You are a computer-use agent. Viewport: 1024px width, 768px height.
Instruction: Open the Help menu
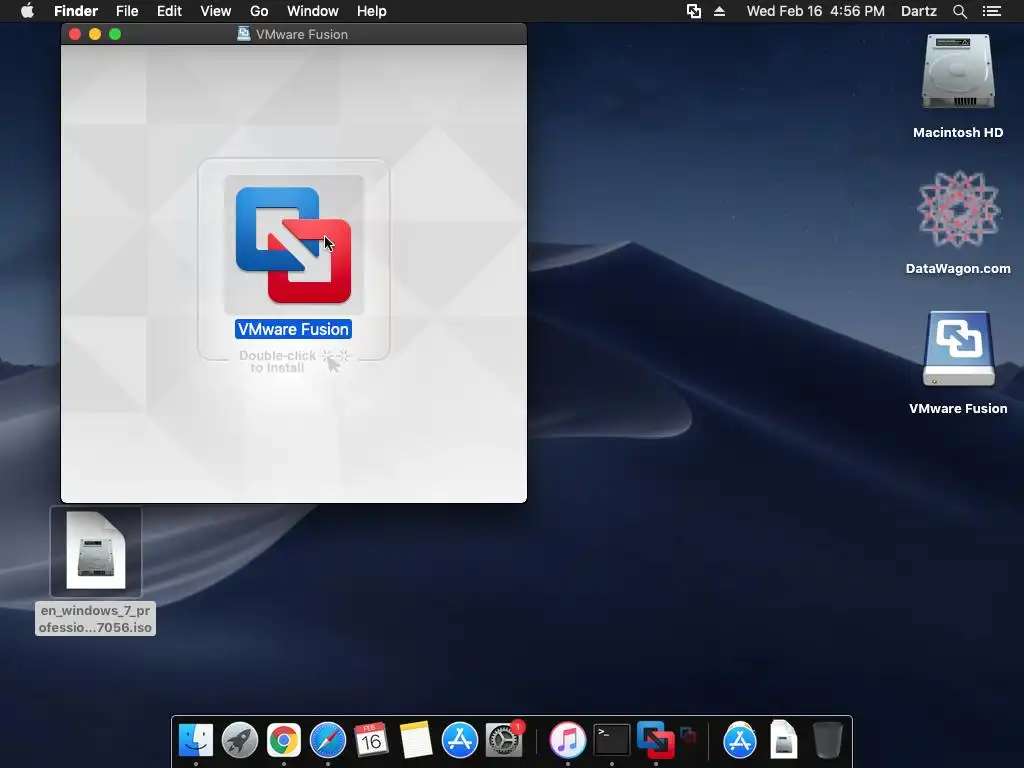(372, 11)
